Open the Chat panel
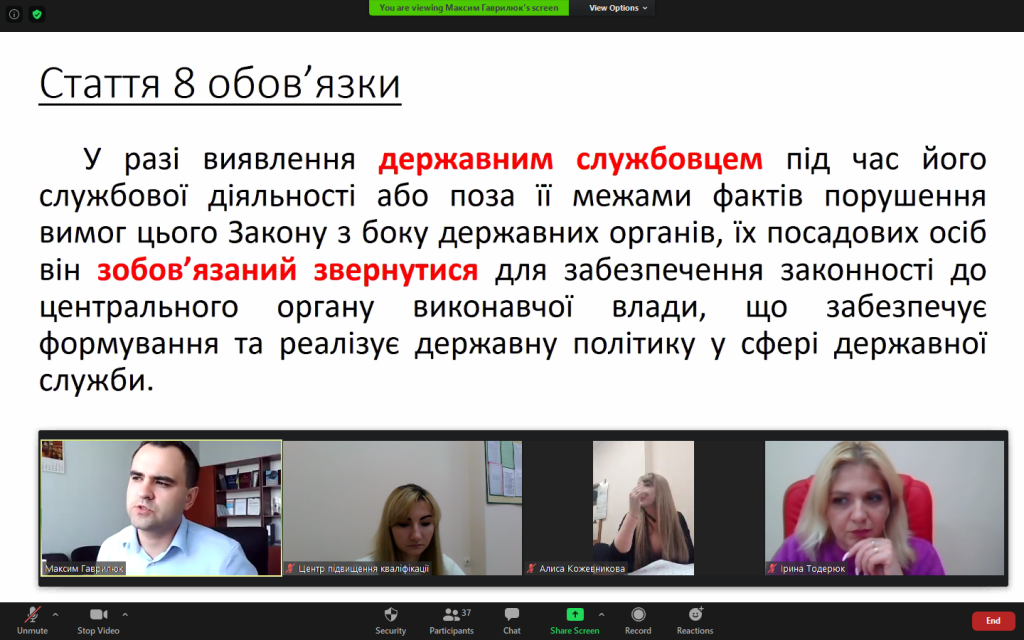This screenshot has width=1024, height=640. [x=512, y=619]
